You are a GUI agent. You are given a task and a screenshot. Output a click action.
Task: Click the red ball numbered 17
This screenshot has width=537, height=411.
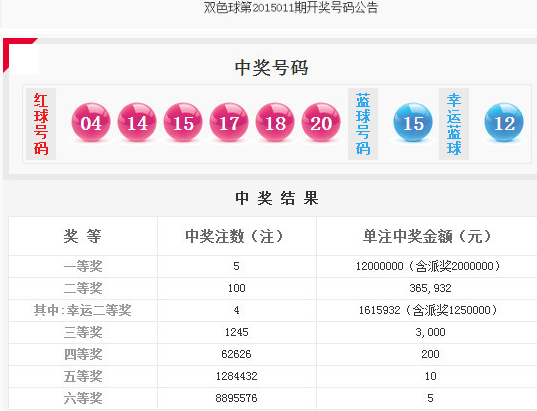point(229,122)
